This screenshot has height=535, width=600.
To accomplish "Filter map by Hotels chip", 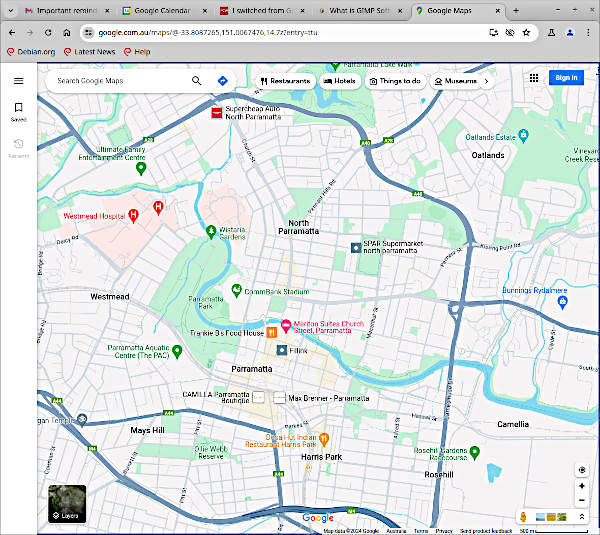I will [x=340, y=80].
